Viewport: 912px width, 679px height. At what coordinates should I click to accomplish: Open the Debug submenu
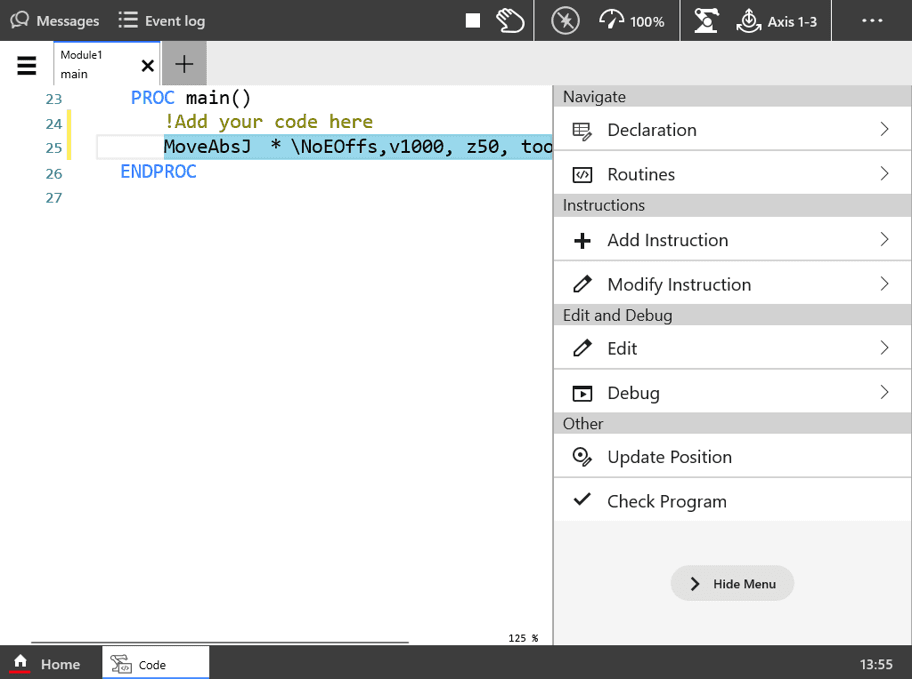(x=732, y=393)
